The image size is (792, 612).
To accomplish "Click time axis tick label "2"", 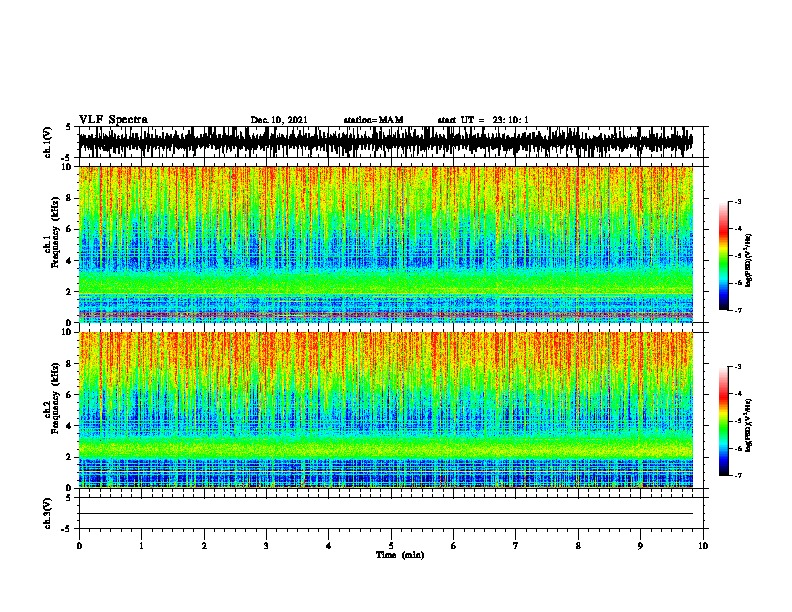I will click(204, 546).
